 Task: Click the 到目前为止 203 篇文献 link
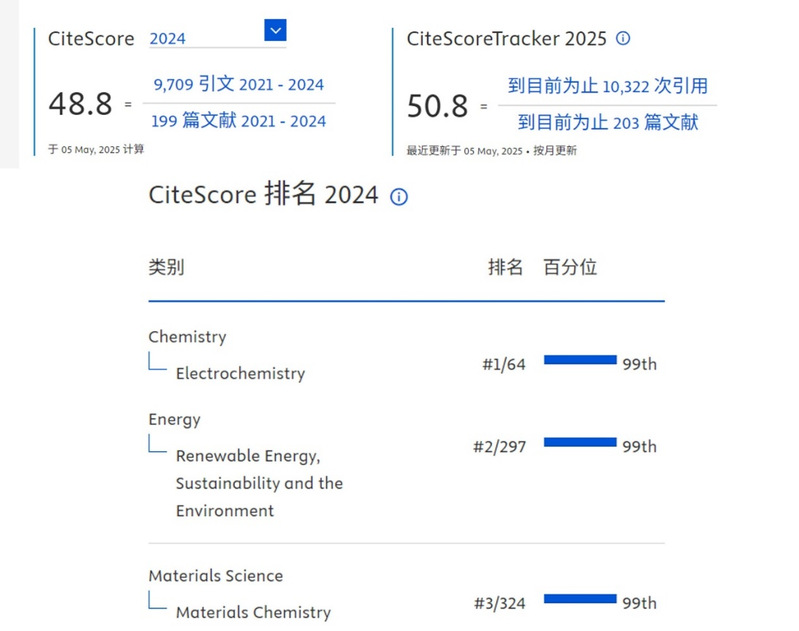pos(607,122)
